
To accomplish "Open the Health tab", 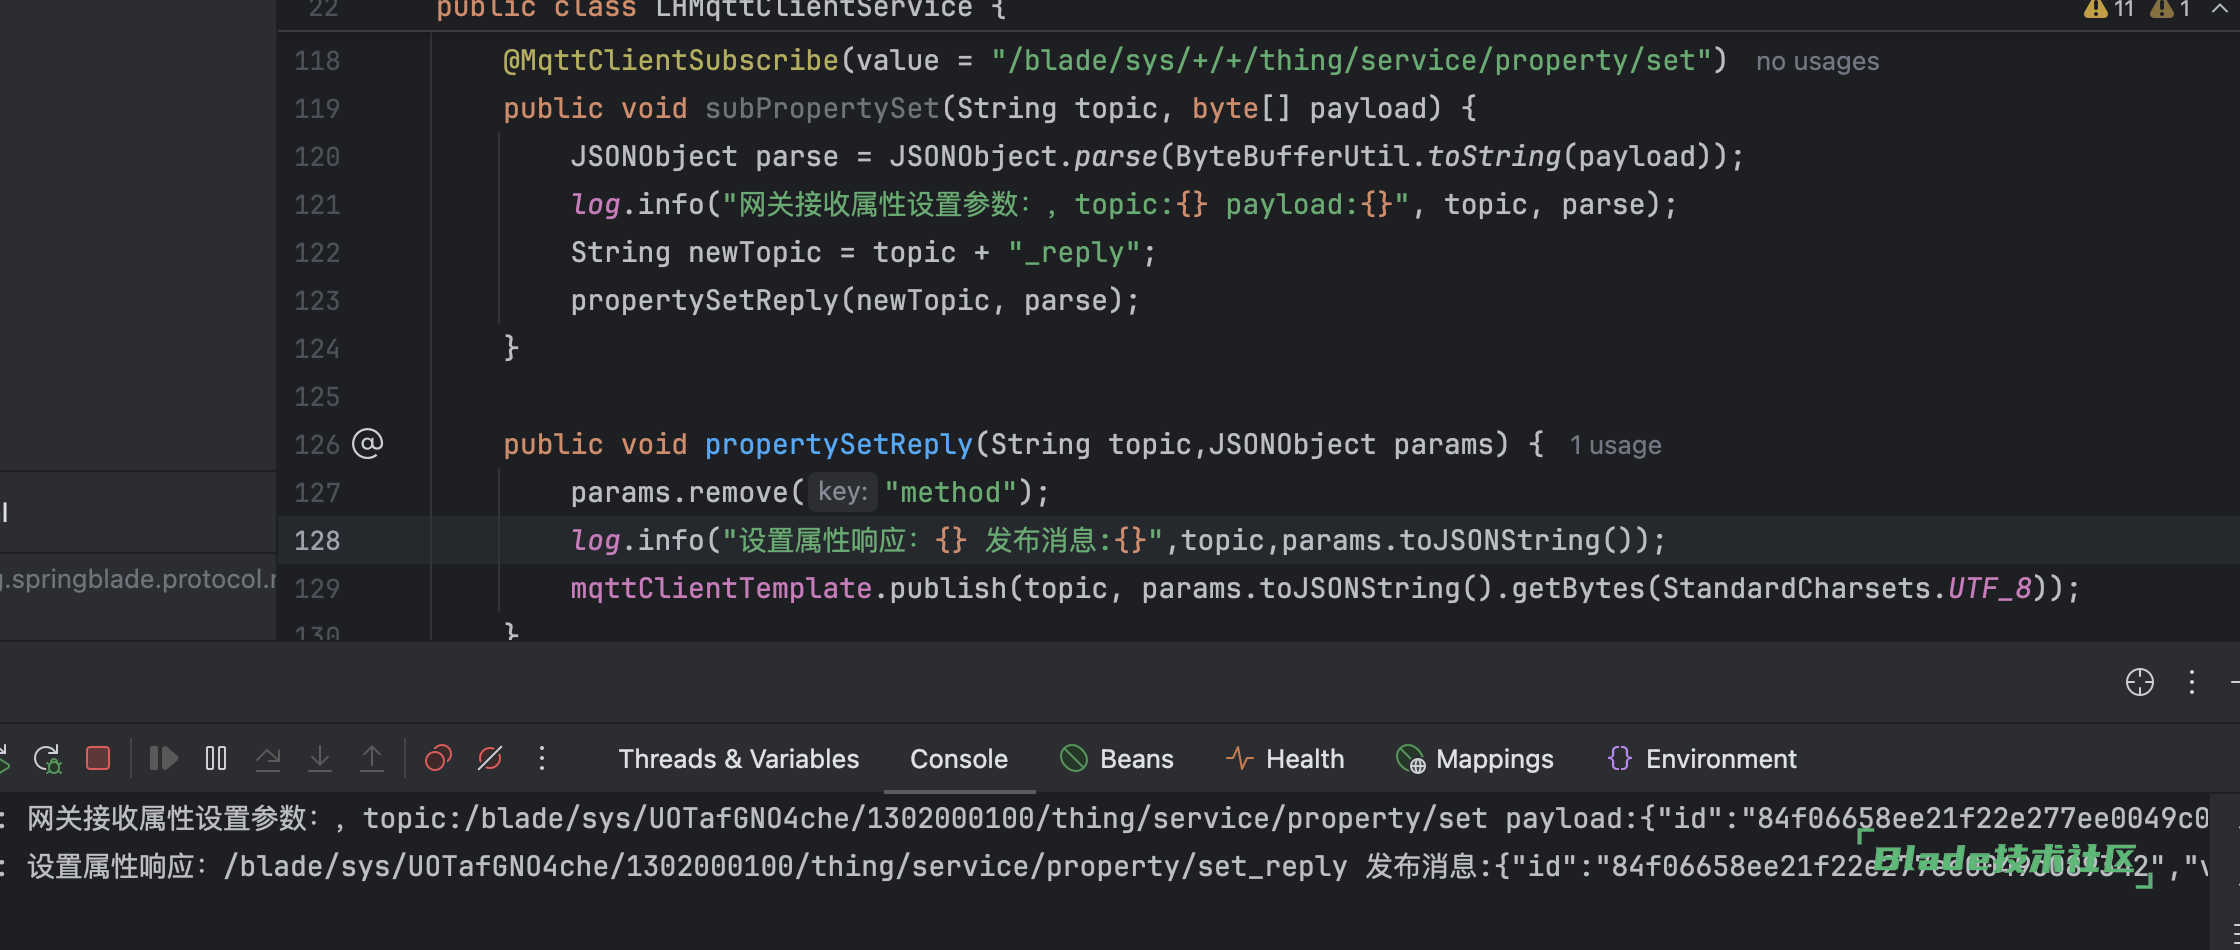I will [1285, 759].
